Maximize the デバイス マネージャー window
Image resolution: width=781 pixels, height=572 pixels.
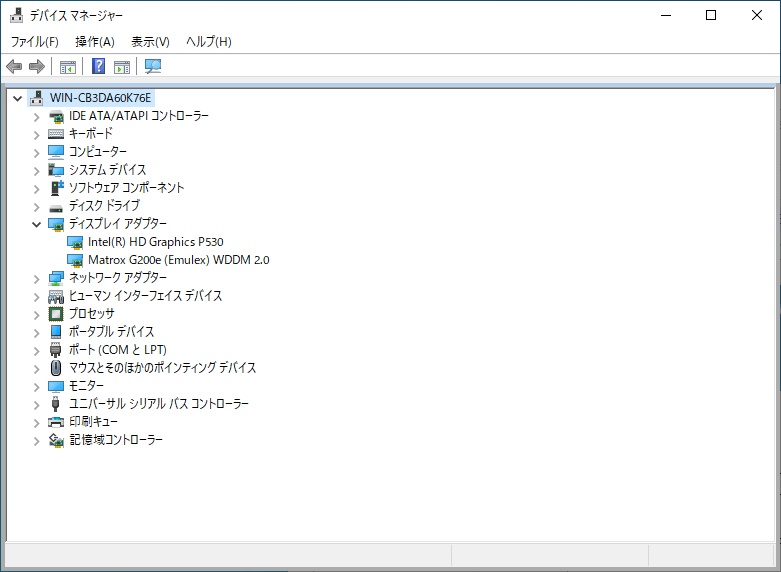click(711, 15)
